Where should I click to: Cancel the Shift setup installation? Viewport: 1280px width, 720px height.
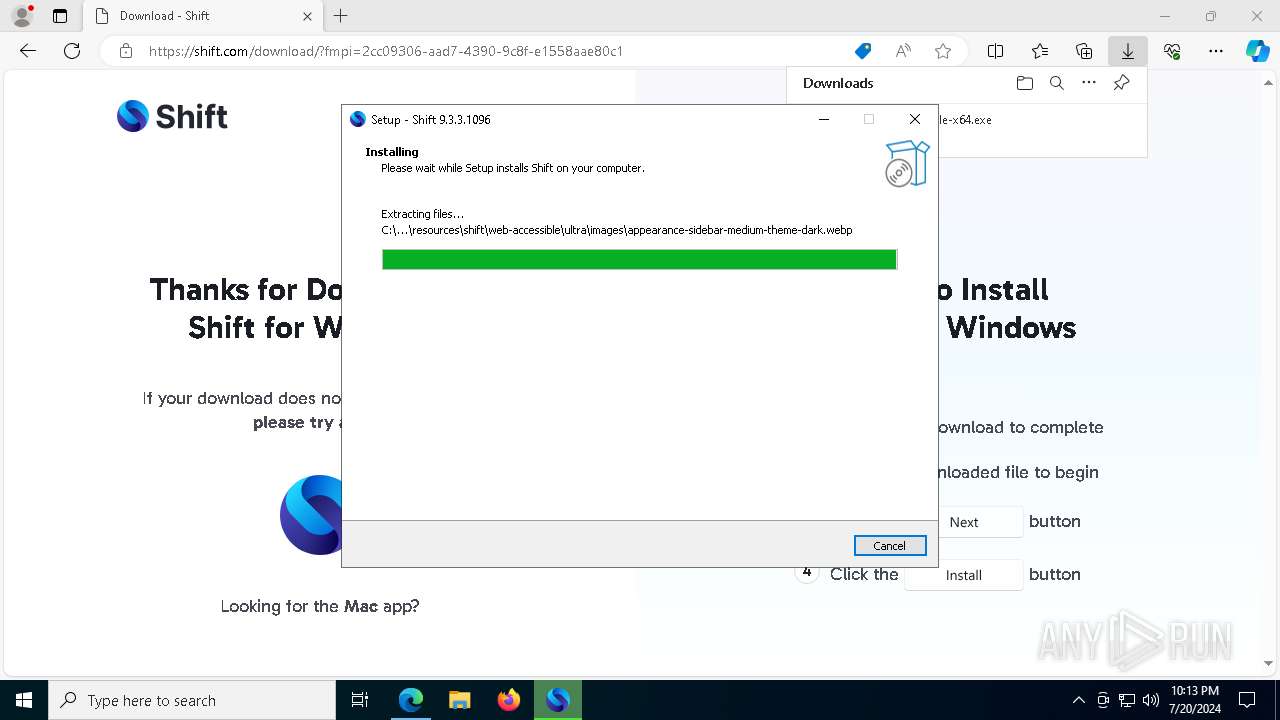(889, 545)
